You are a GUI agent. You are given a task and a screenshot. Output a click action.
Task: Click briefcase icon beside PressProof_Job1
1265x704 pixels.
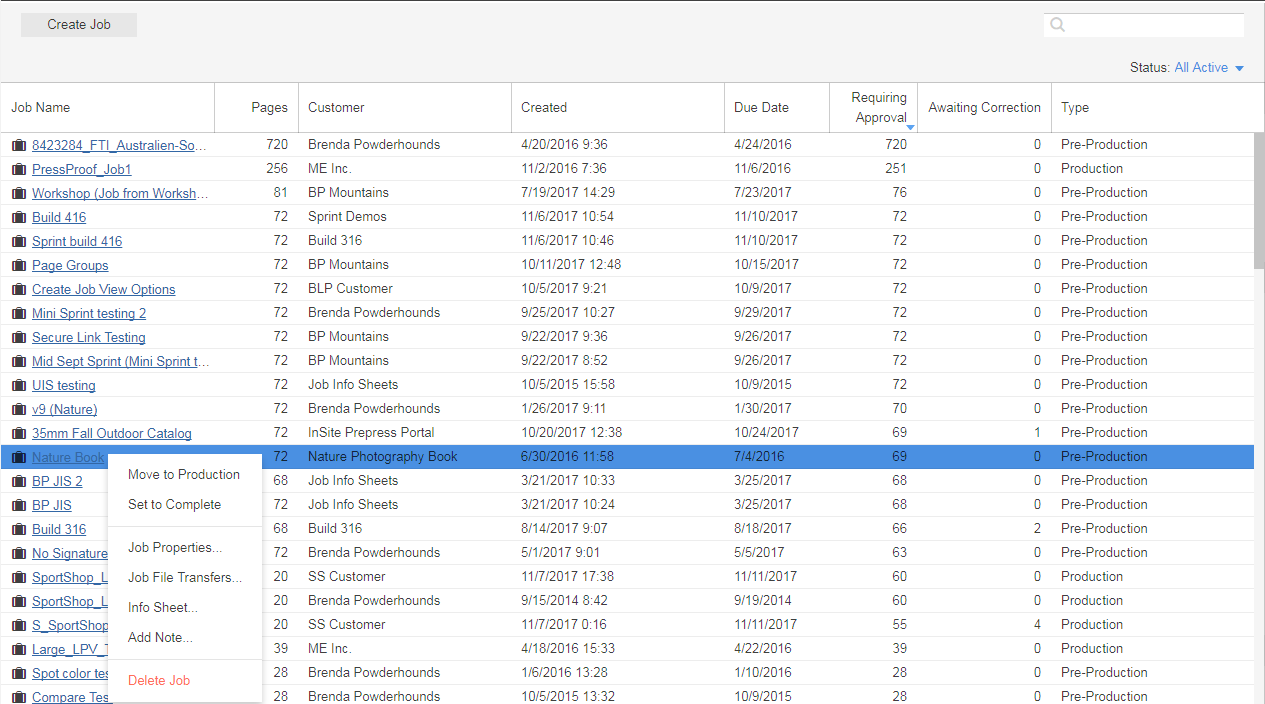click(18, 169)
